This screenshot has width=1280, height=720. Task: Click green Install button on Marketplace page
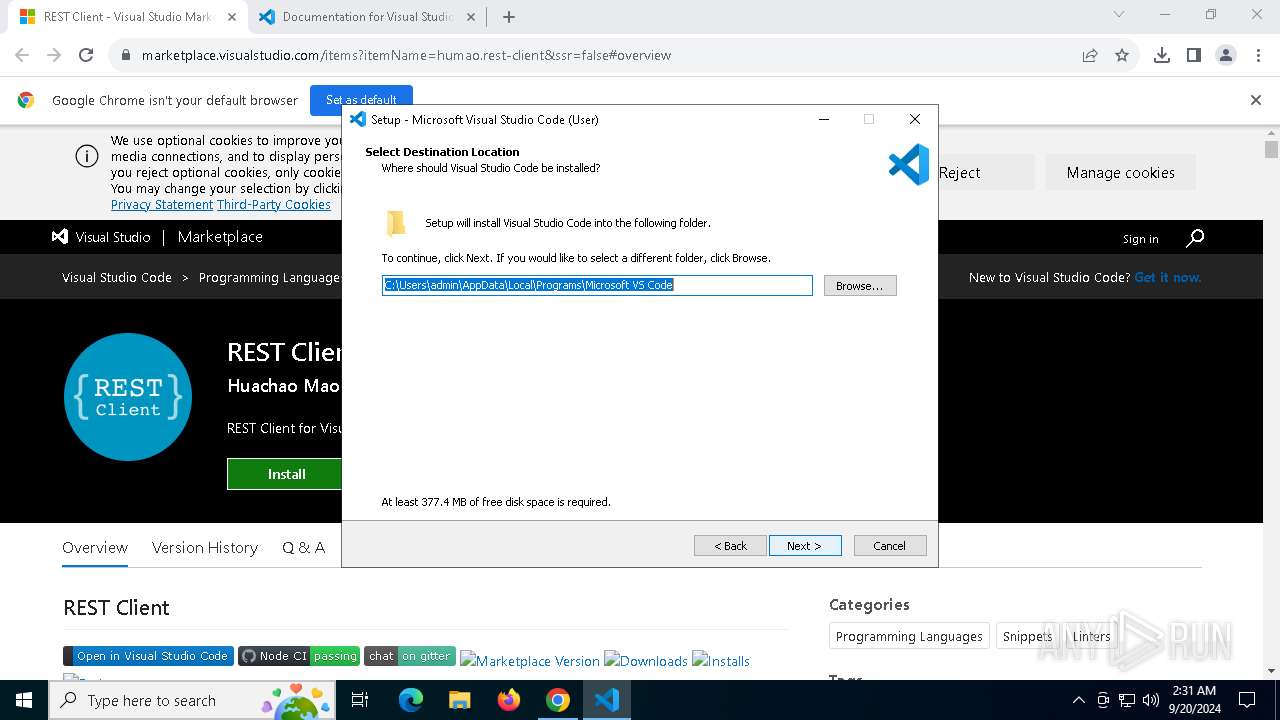point(285,474)
